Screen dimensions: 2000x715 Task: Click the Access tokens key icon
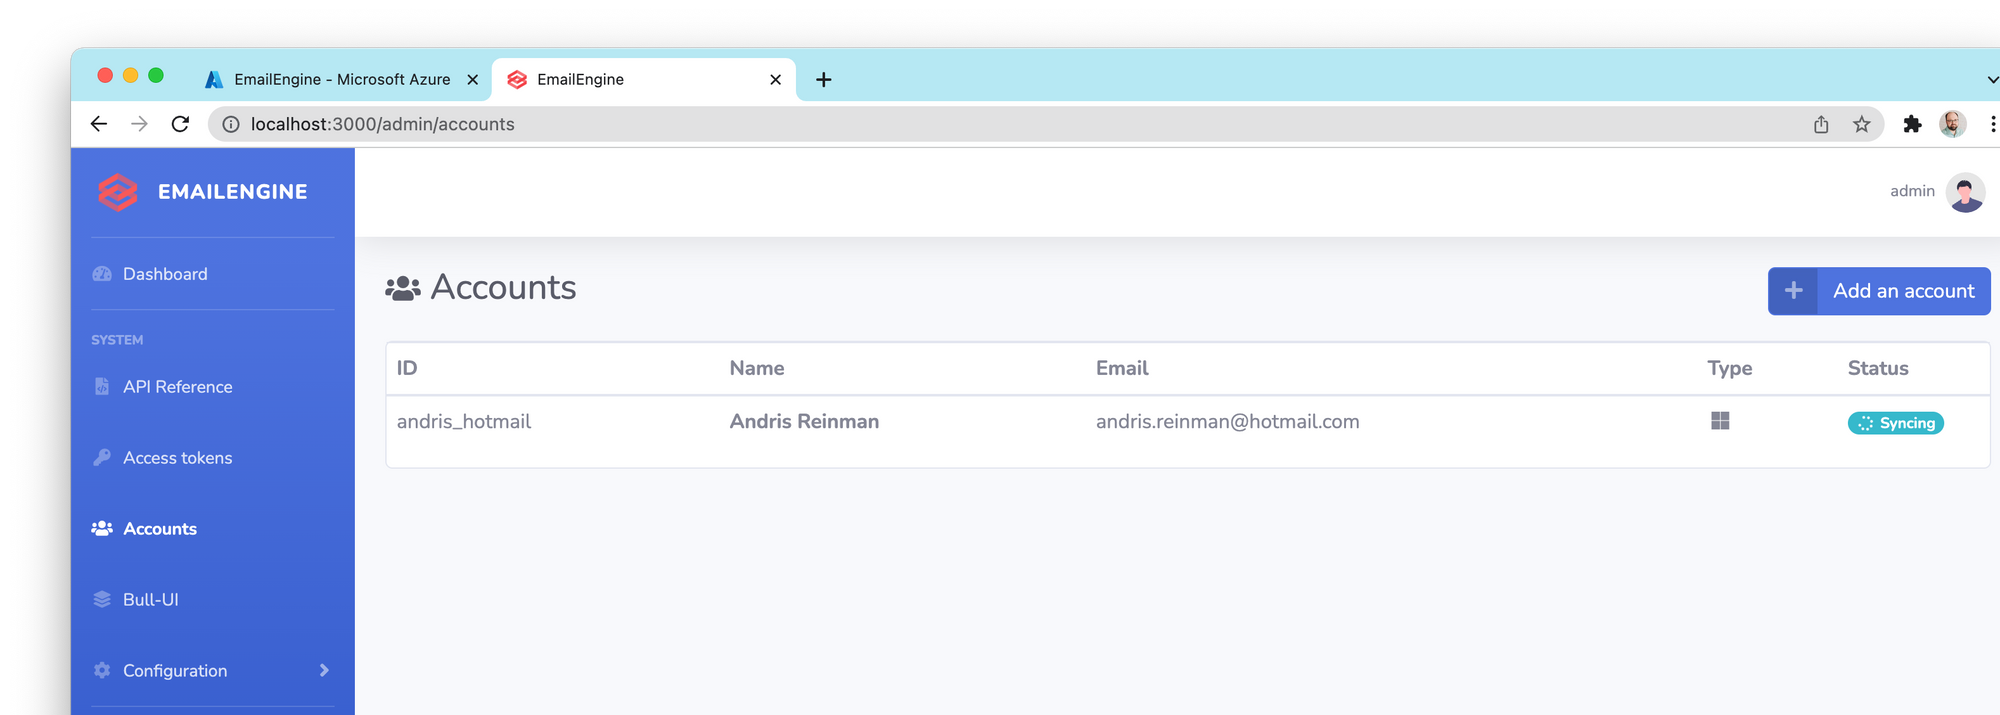point(102,457)
